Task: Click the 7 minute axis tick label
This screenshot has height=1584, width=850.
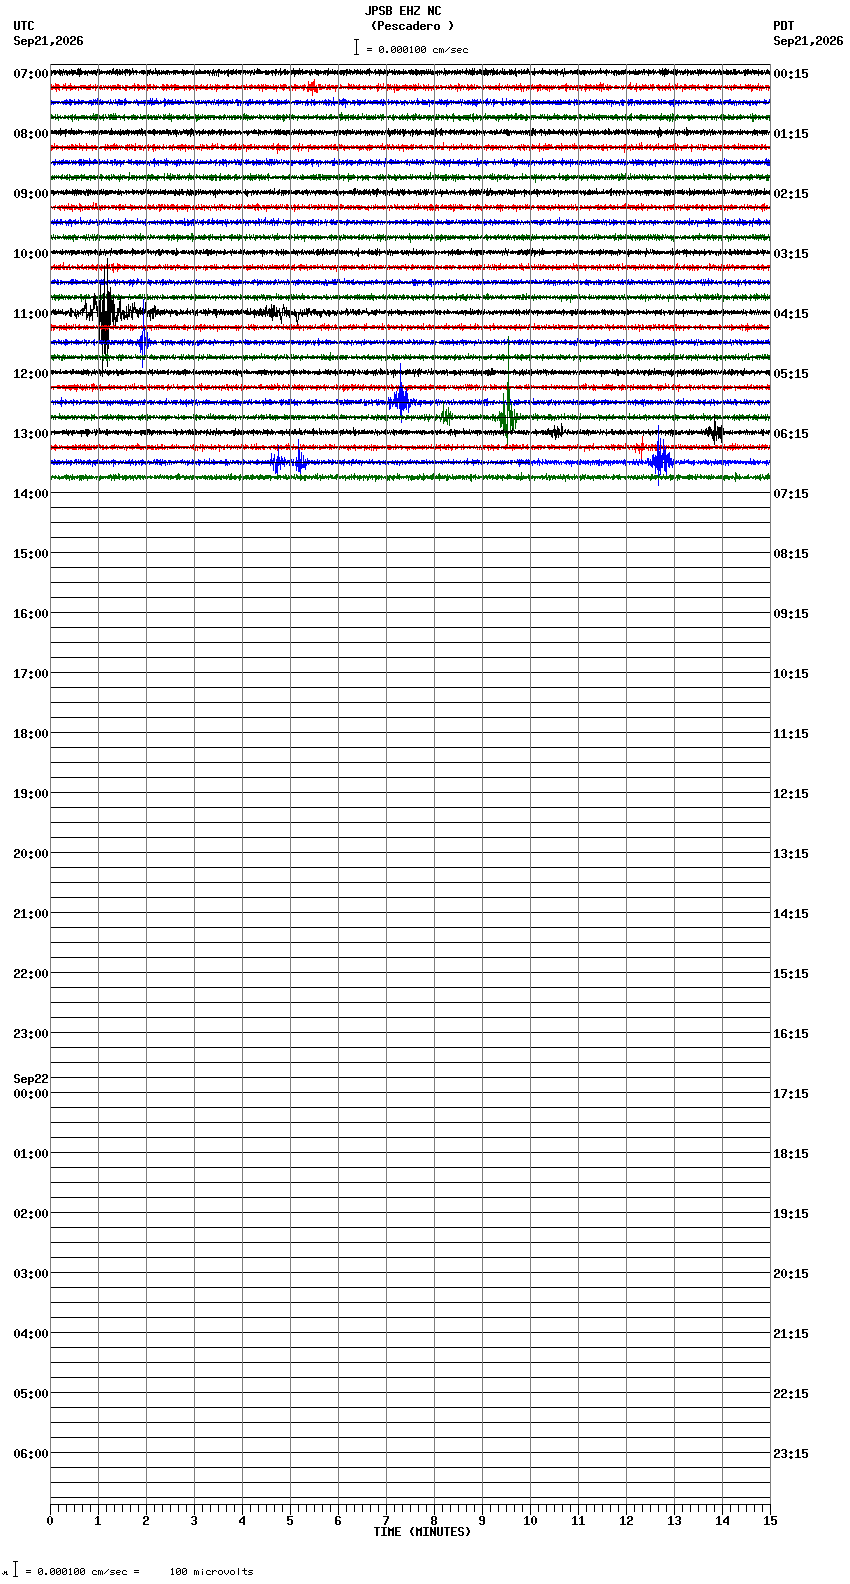Action: tap(386, 1521)
